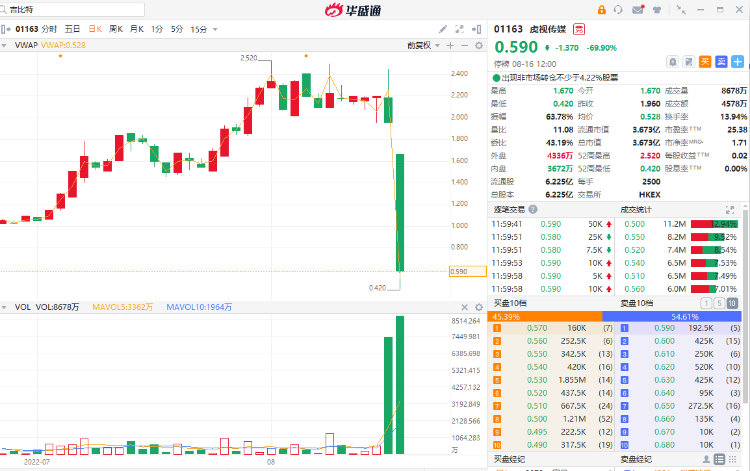Viewport: 750px width, 471px height.
Task: Switch broker queue to list view icon
Action: tap(719, 459)
